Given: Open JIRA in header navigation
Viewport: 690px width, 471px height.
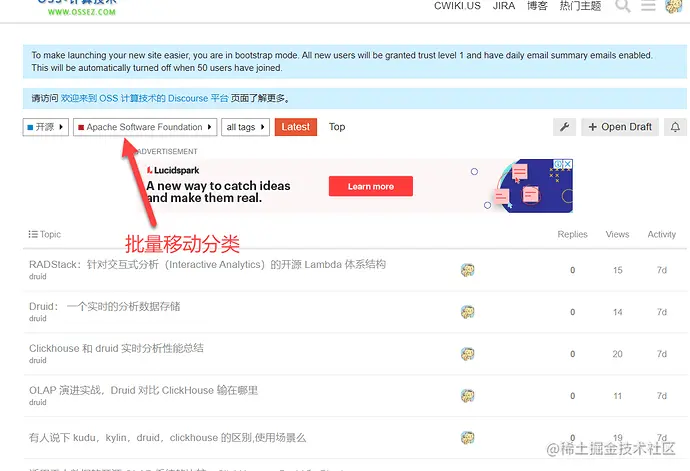Looking at the screenshot, I should click(x=504, y=6).
